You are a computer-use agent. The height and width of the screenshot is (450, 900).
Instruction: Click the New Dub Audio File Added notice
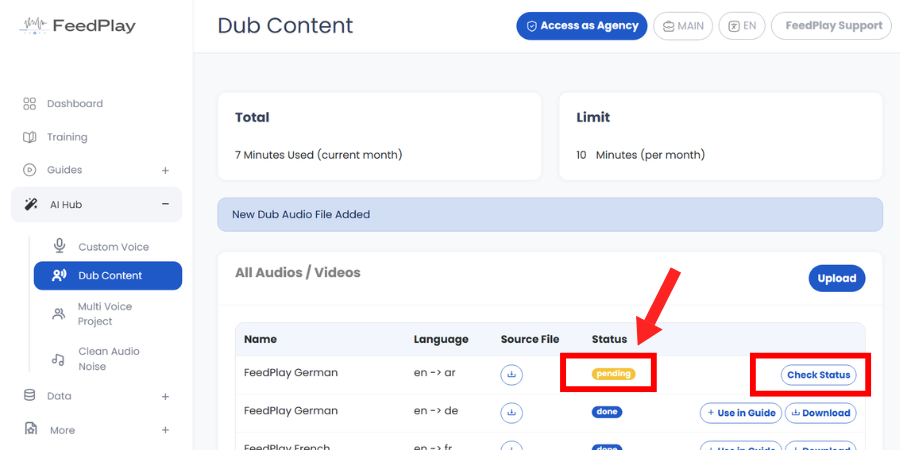point(550,215)
